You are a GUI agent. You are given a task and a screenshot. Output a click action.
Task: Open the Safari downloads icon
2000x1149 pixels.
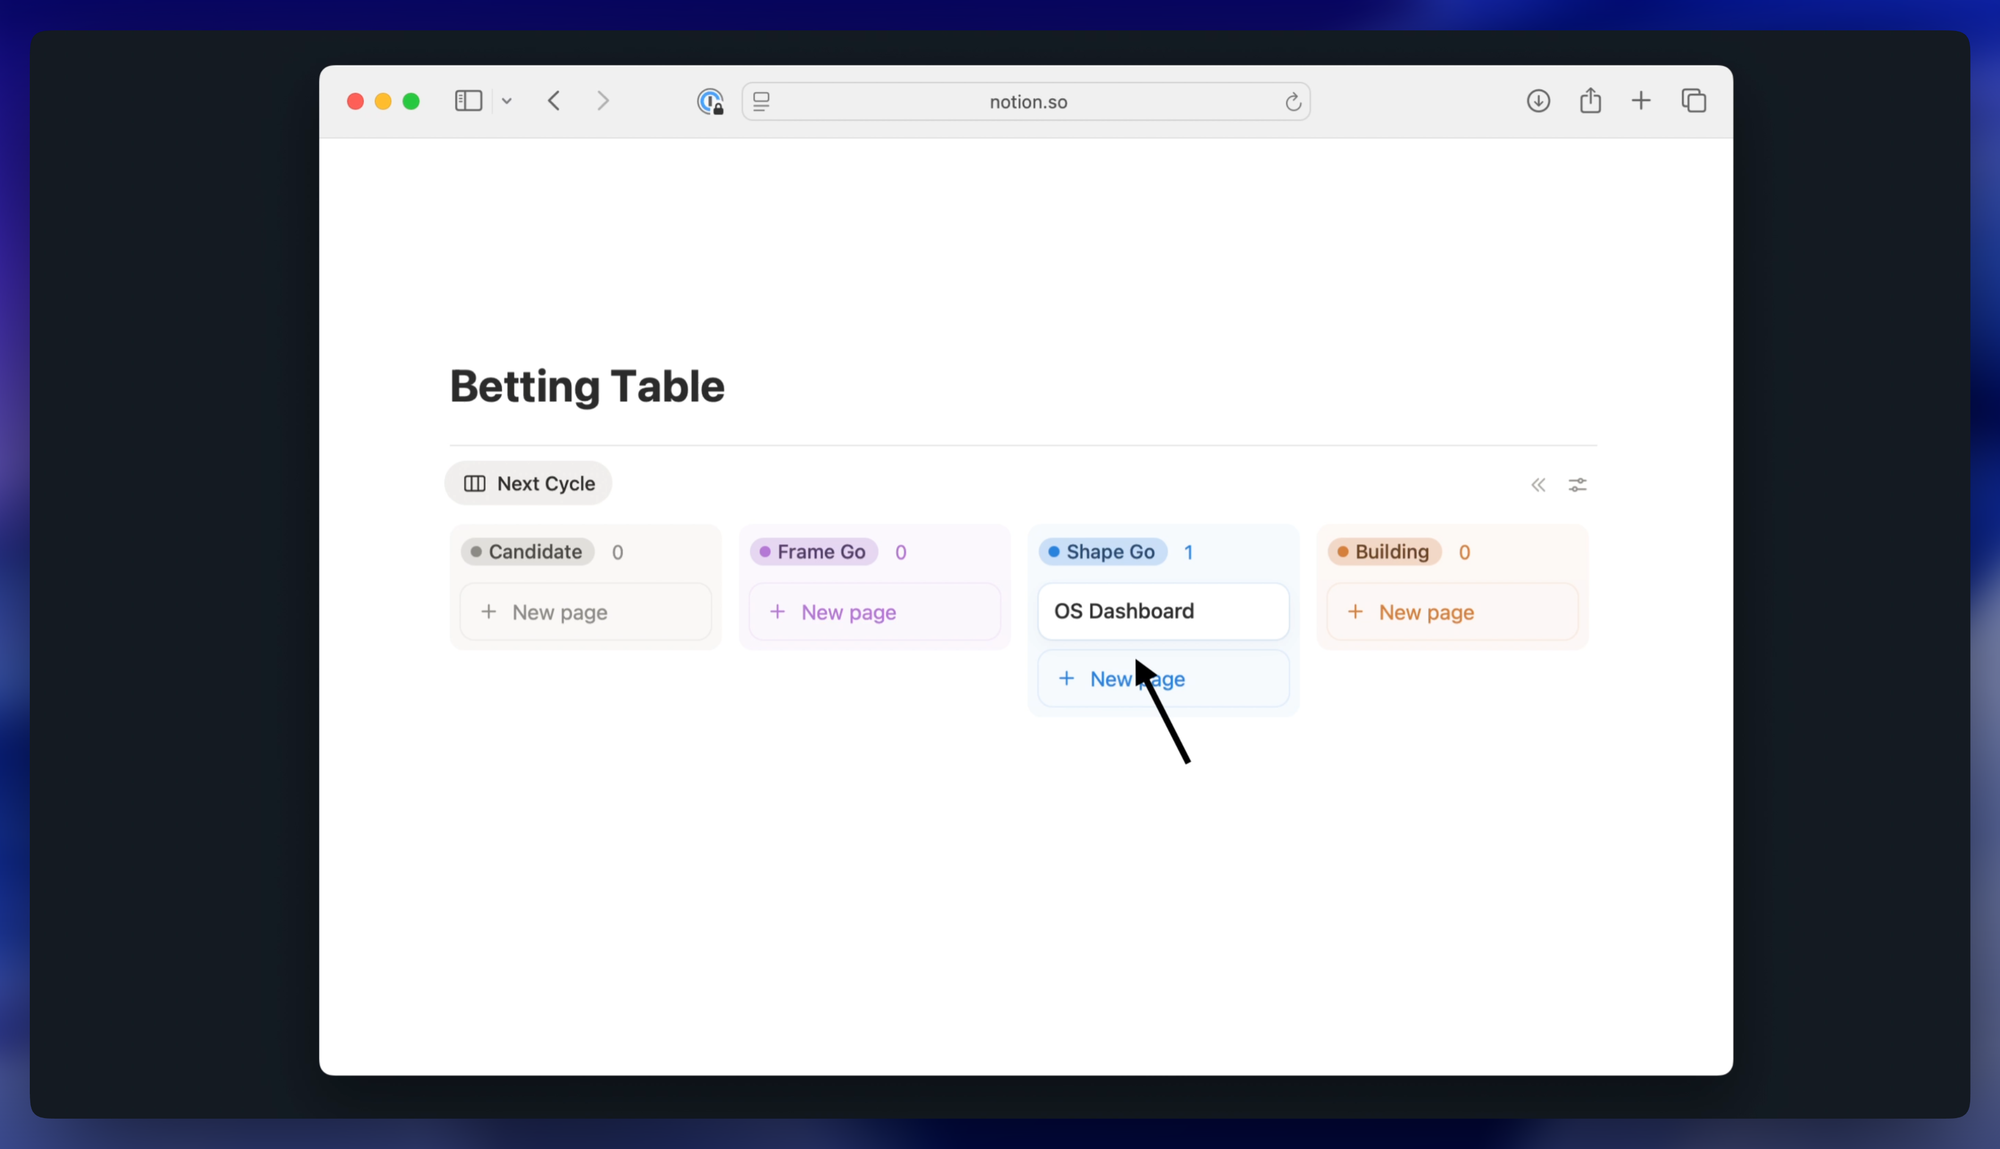[x=1538, y=101]
